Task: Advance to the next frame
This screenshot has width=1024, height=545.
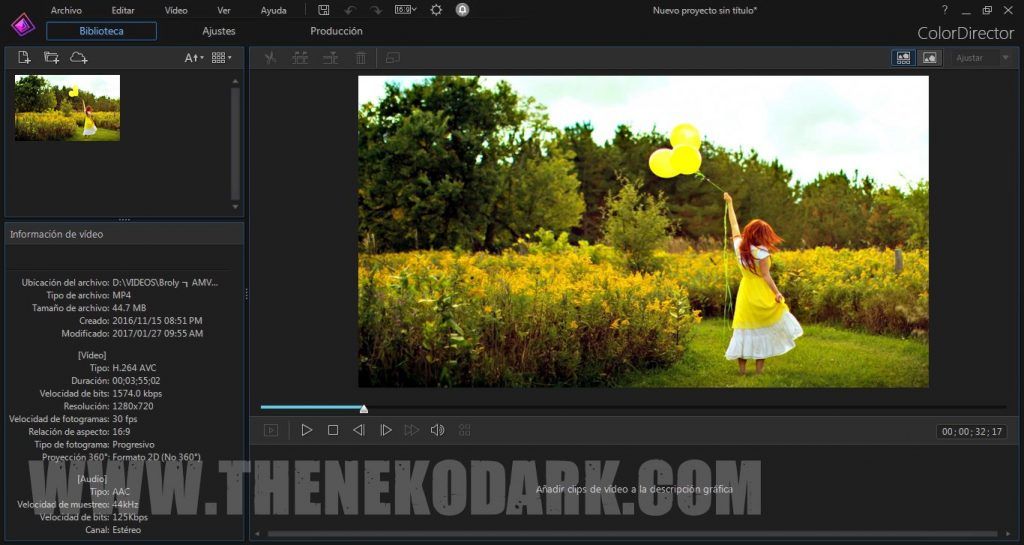Action: pyautogui.click(x=385, y=430)
